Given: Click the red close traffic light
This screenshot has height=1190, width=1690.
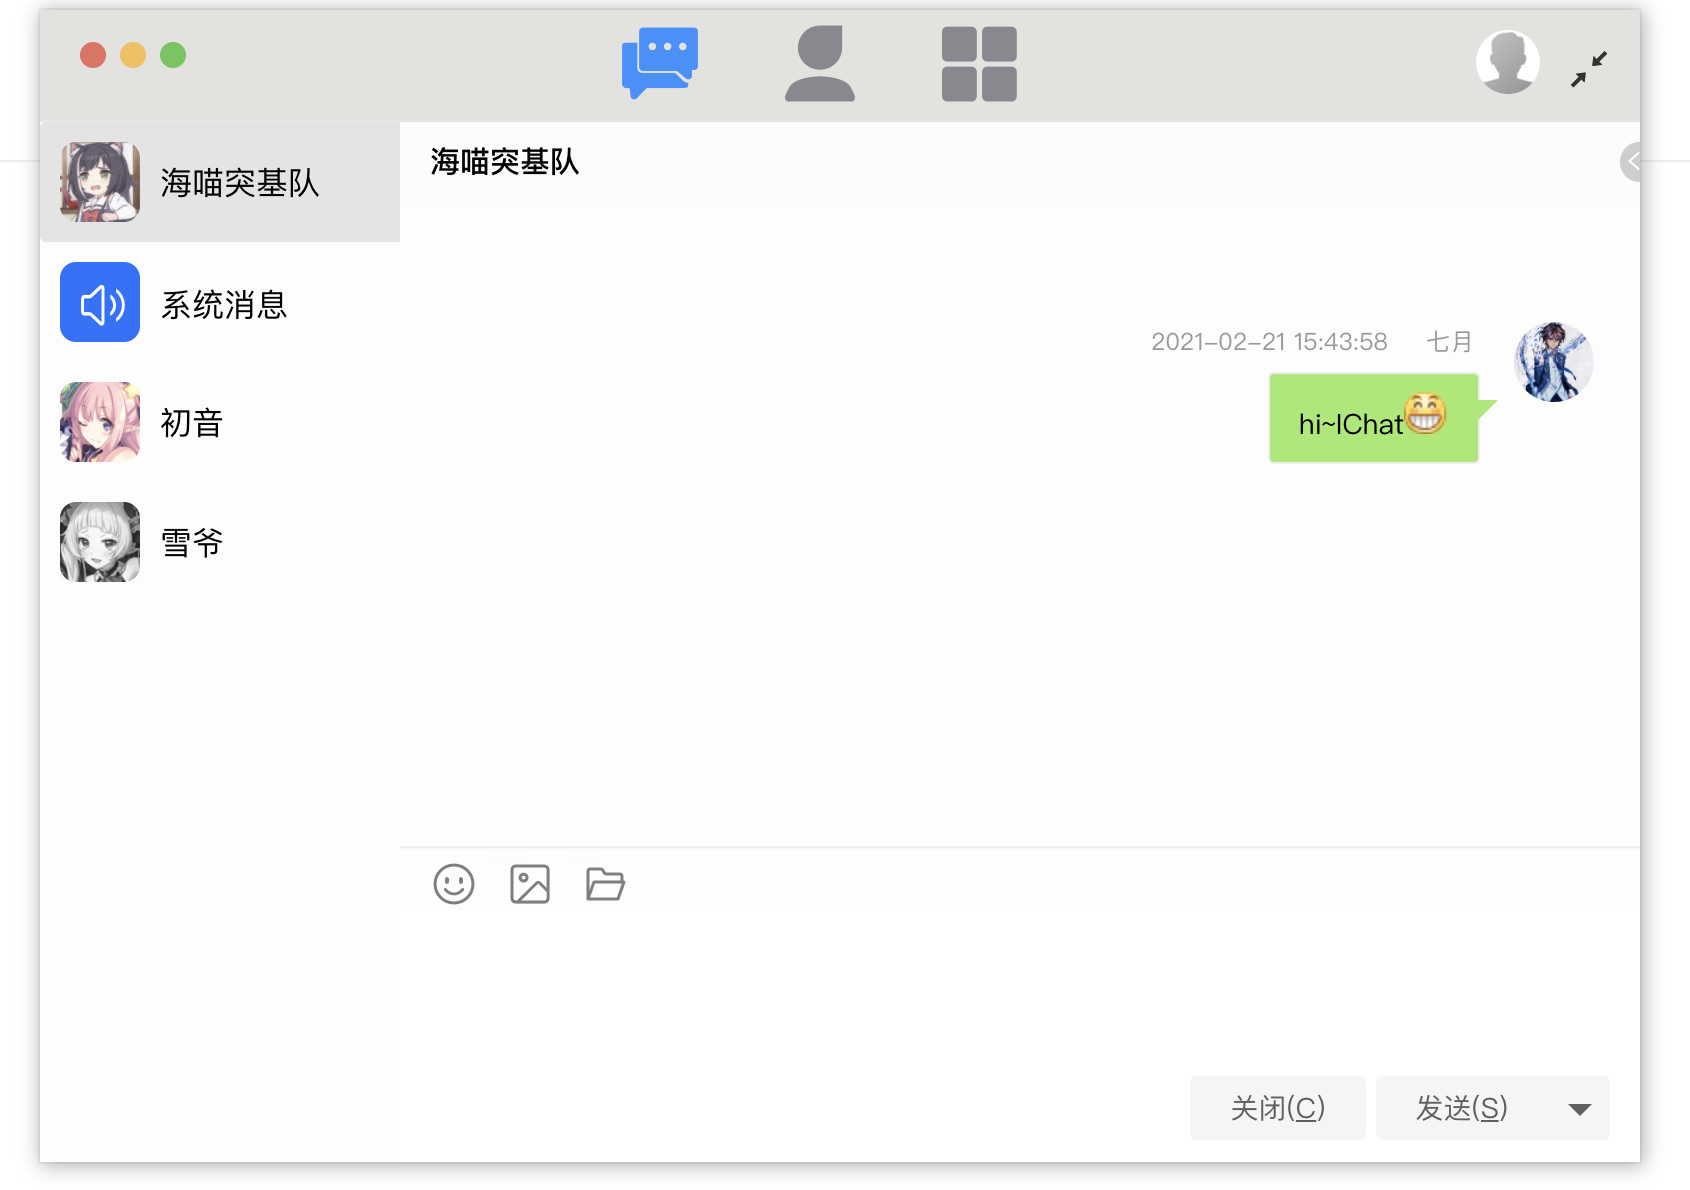Looking at the screenshot, I should (x=94, y=55).
